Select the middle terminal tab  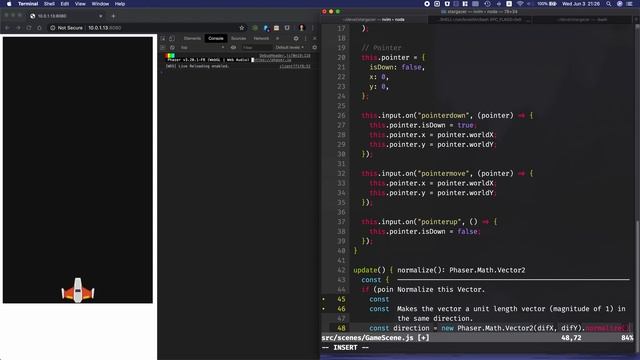[x=480, y=20]
